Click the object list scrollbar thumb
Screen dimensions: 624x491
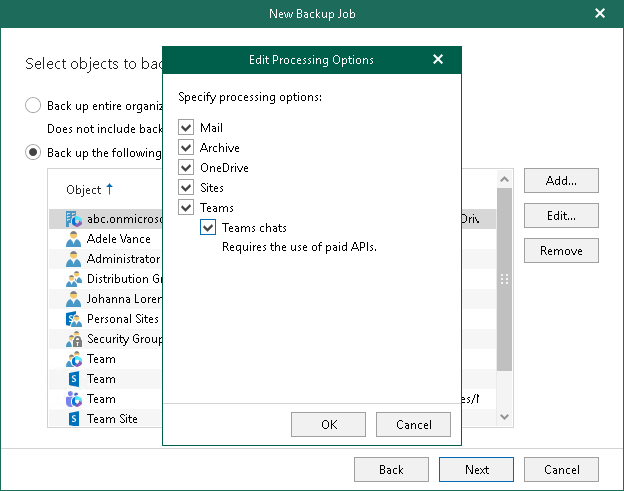click(x=504, y=279)
